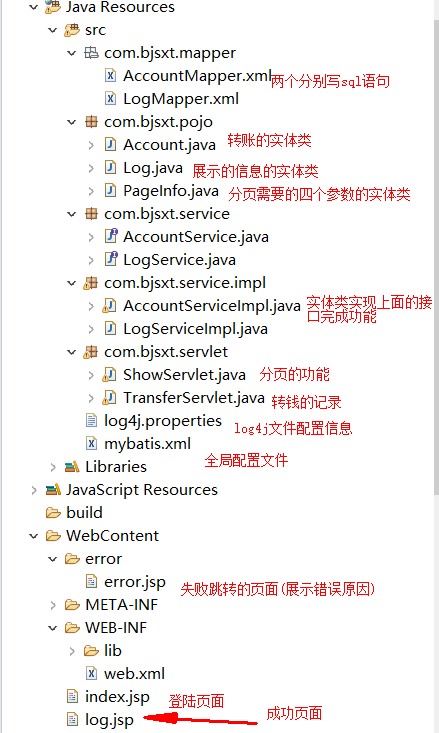Click the Account.java class icon

pos(110,144)
